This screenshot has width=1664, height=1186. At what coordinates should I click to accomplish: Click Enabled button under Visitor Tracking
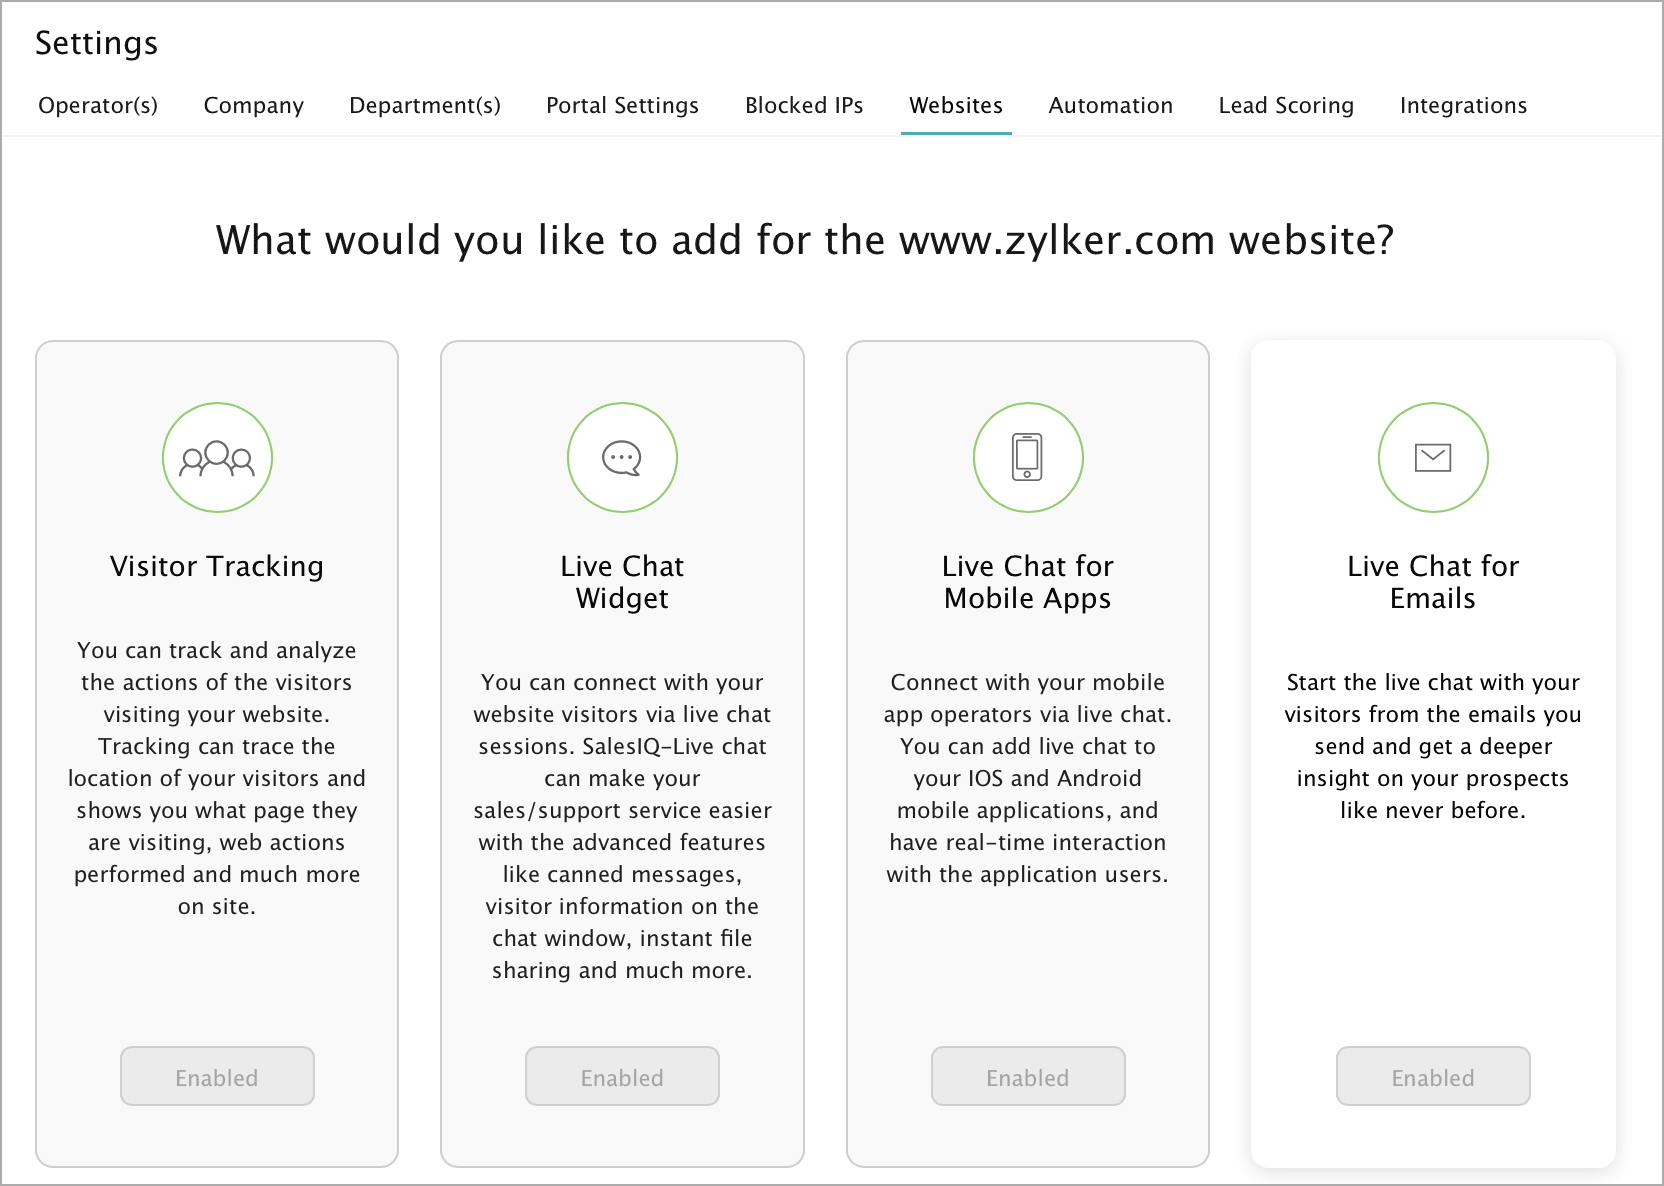[217, 1076]
